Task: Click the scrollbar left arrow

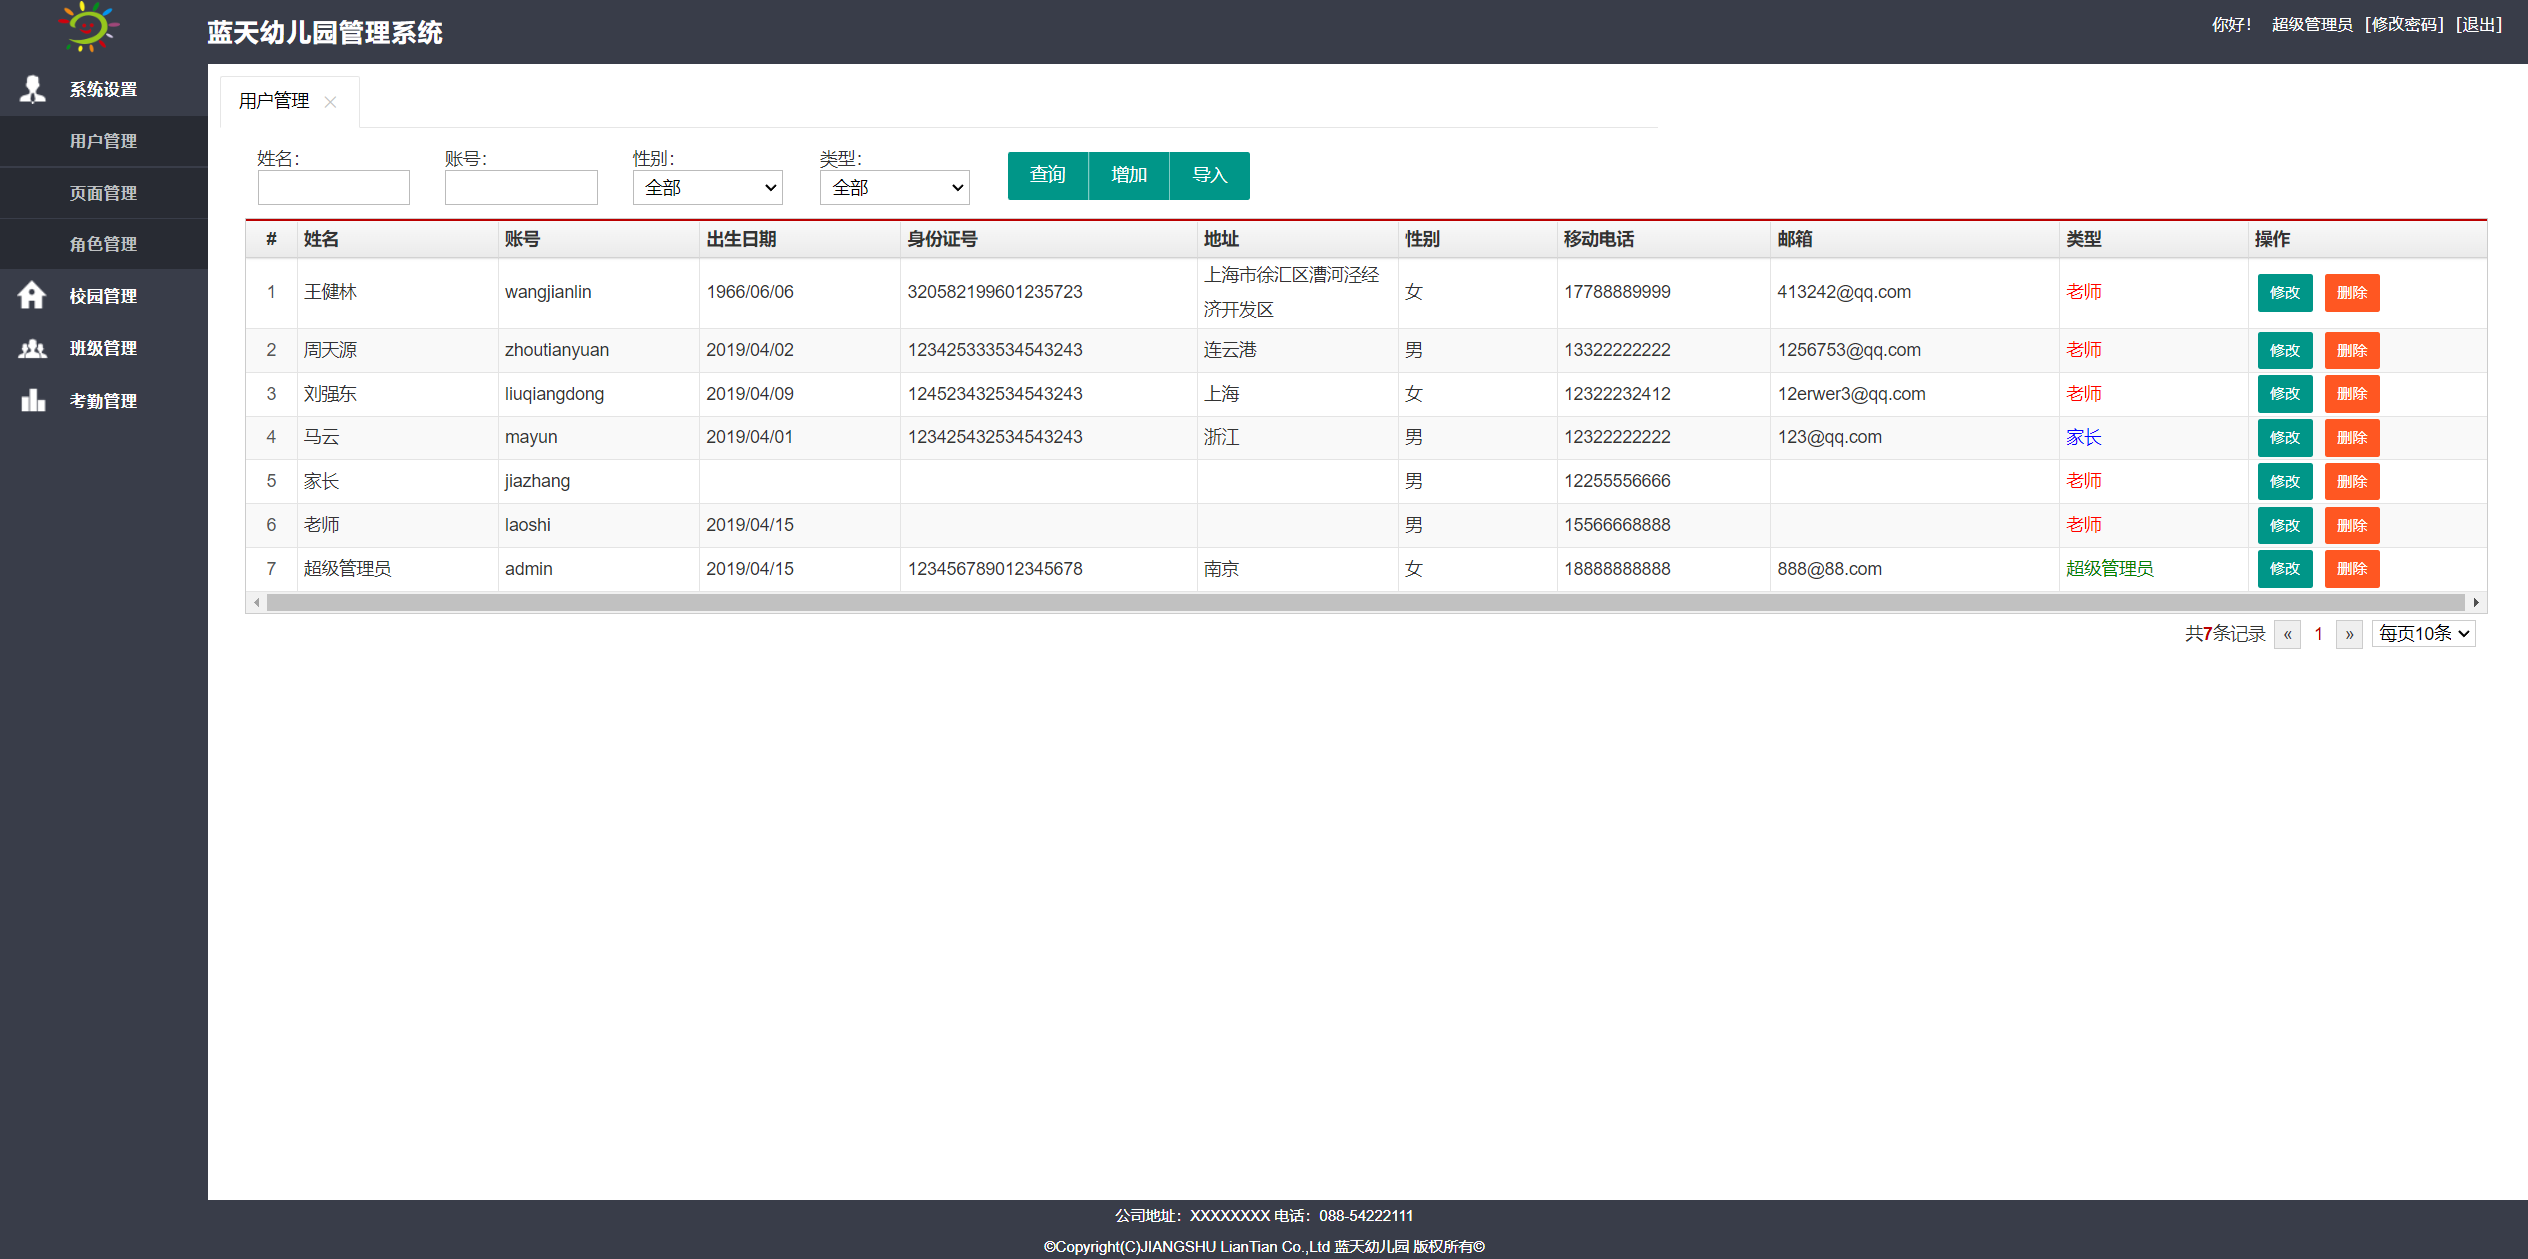Action: [x=257, y=602]
